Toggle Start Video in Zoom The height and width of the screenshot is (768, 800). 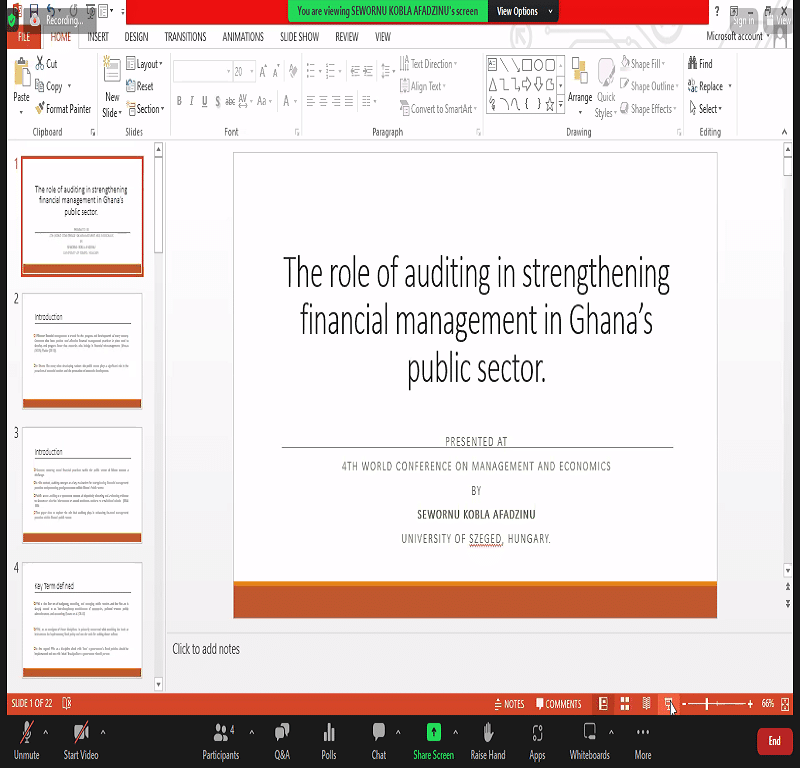tap(80, 737)
